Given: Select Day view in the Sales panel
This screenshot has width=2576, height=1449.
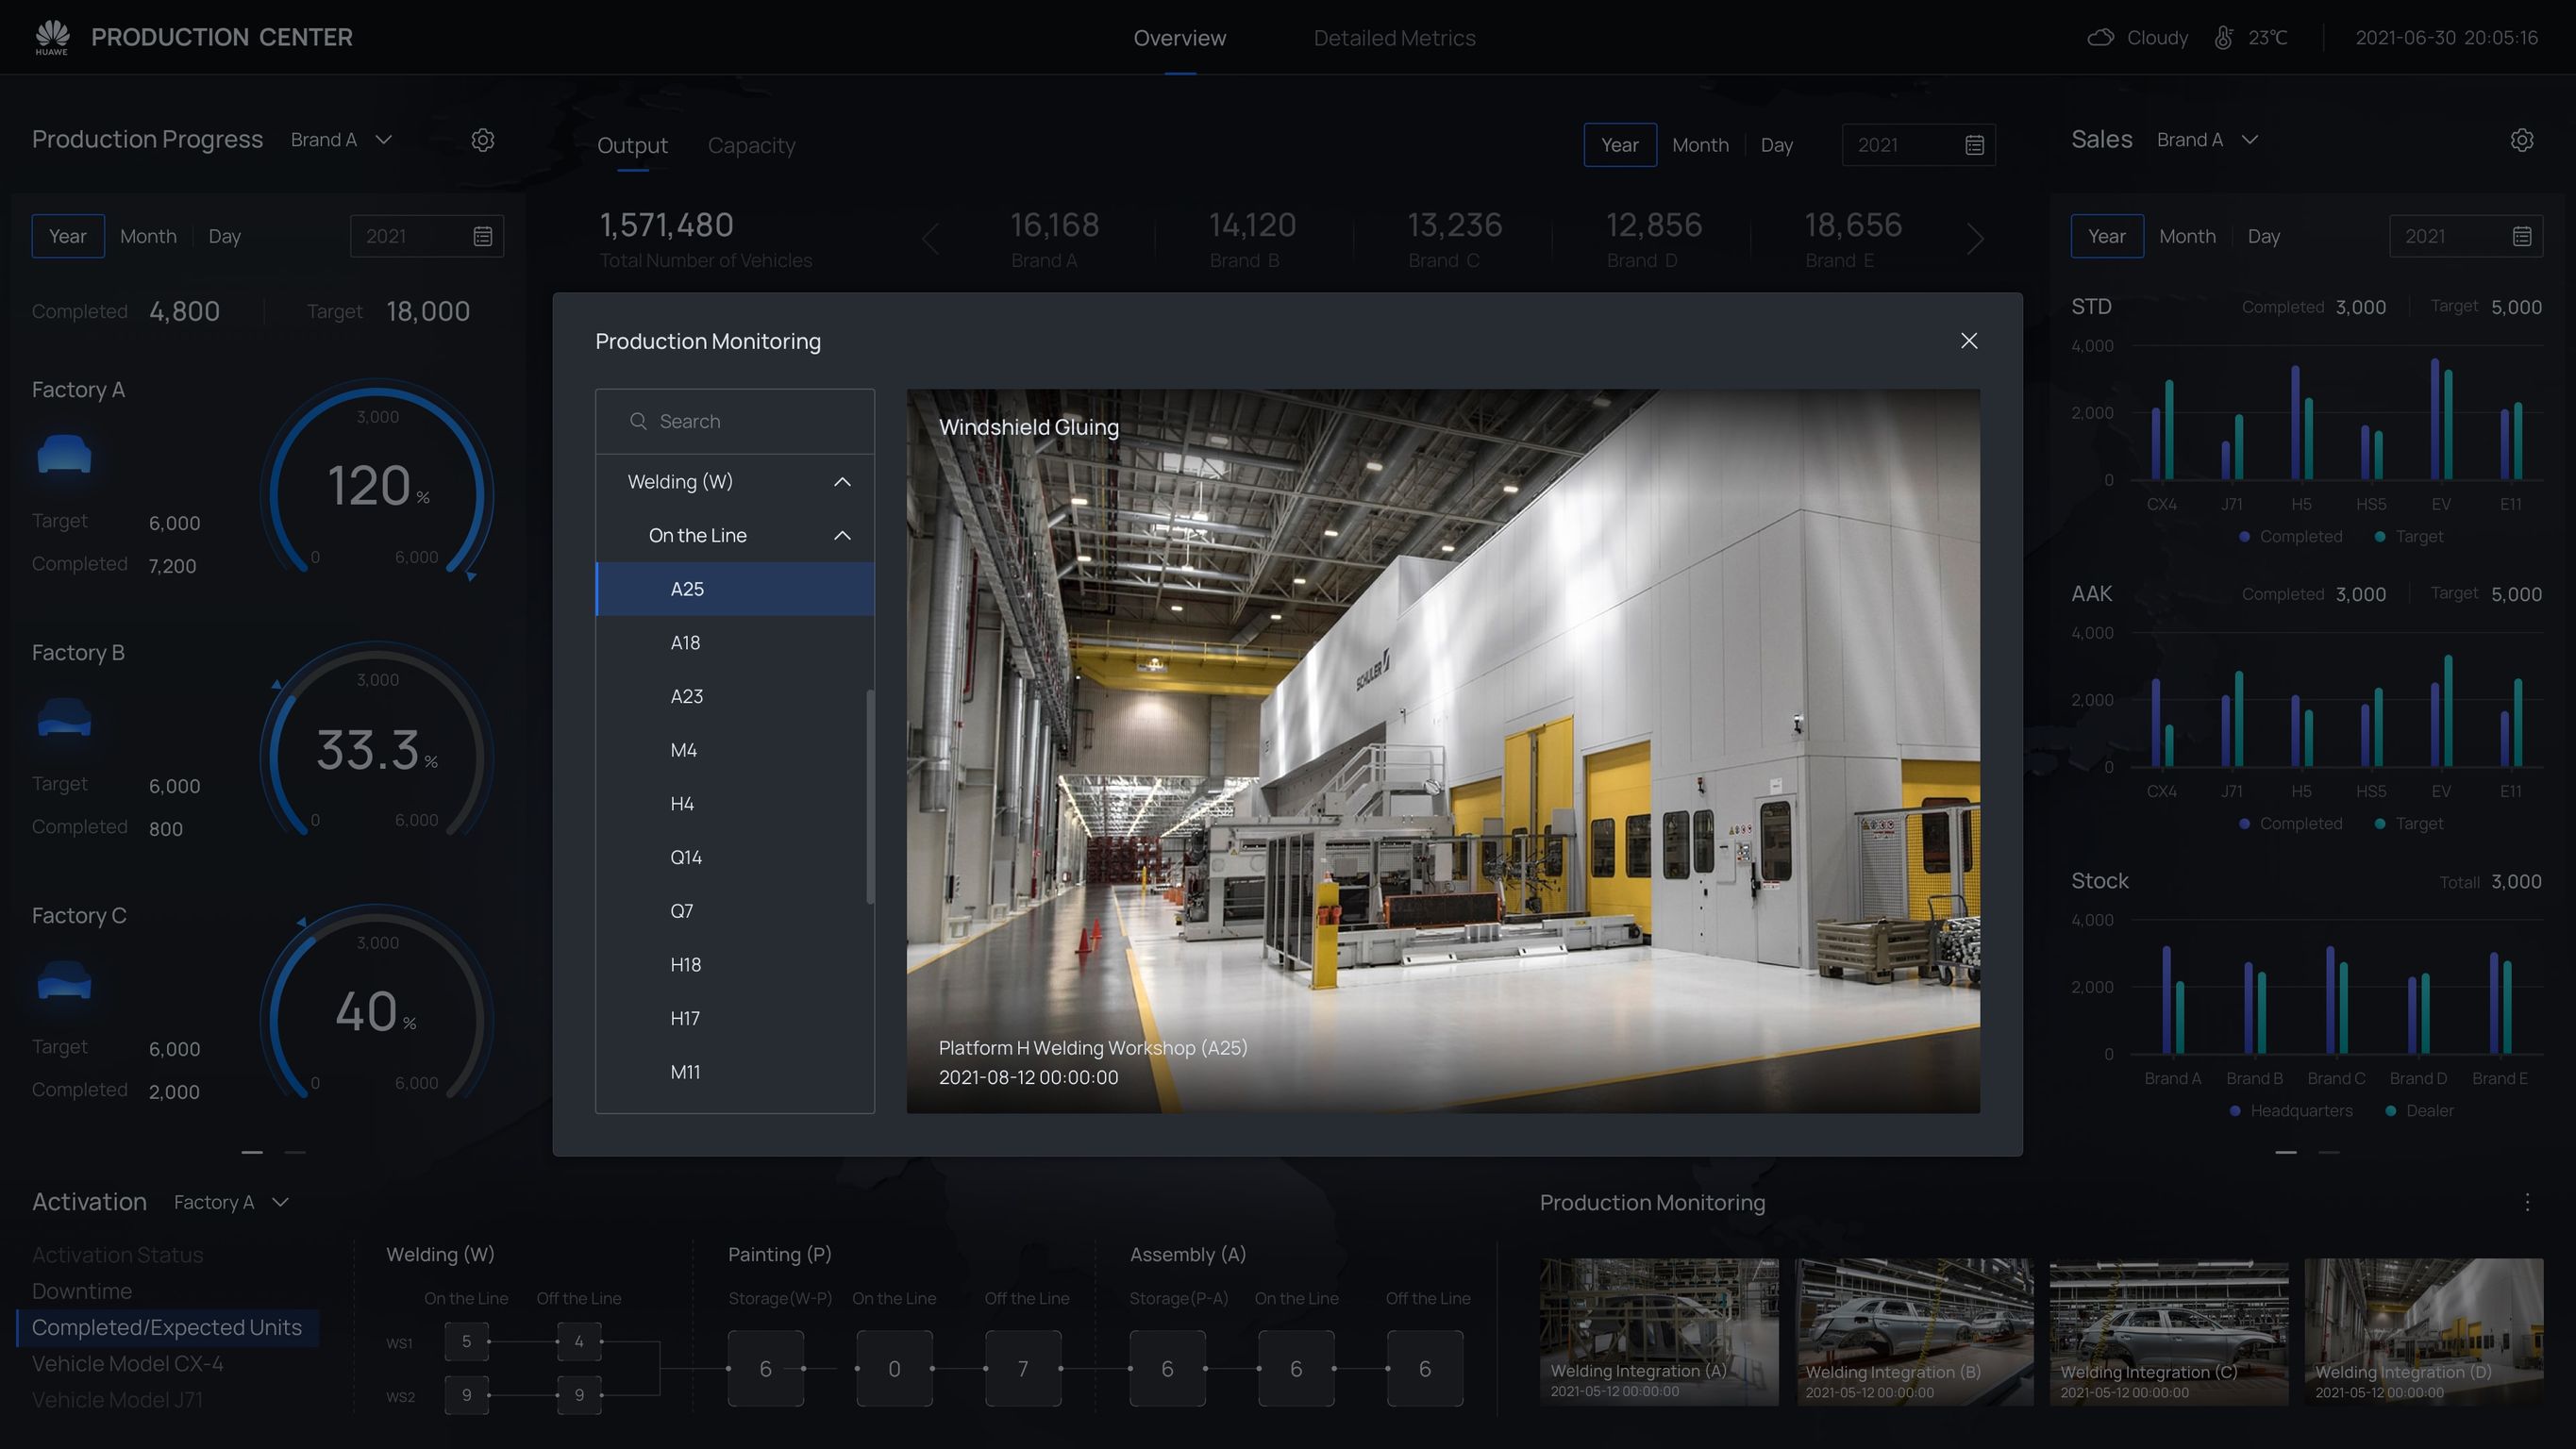Looking at the screenshot, I should click(2264, 236).
